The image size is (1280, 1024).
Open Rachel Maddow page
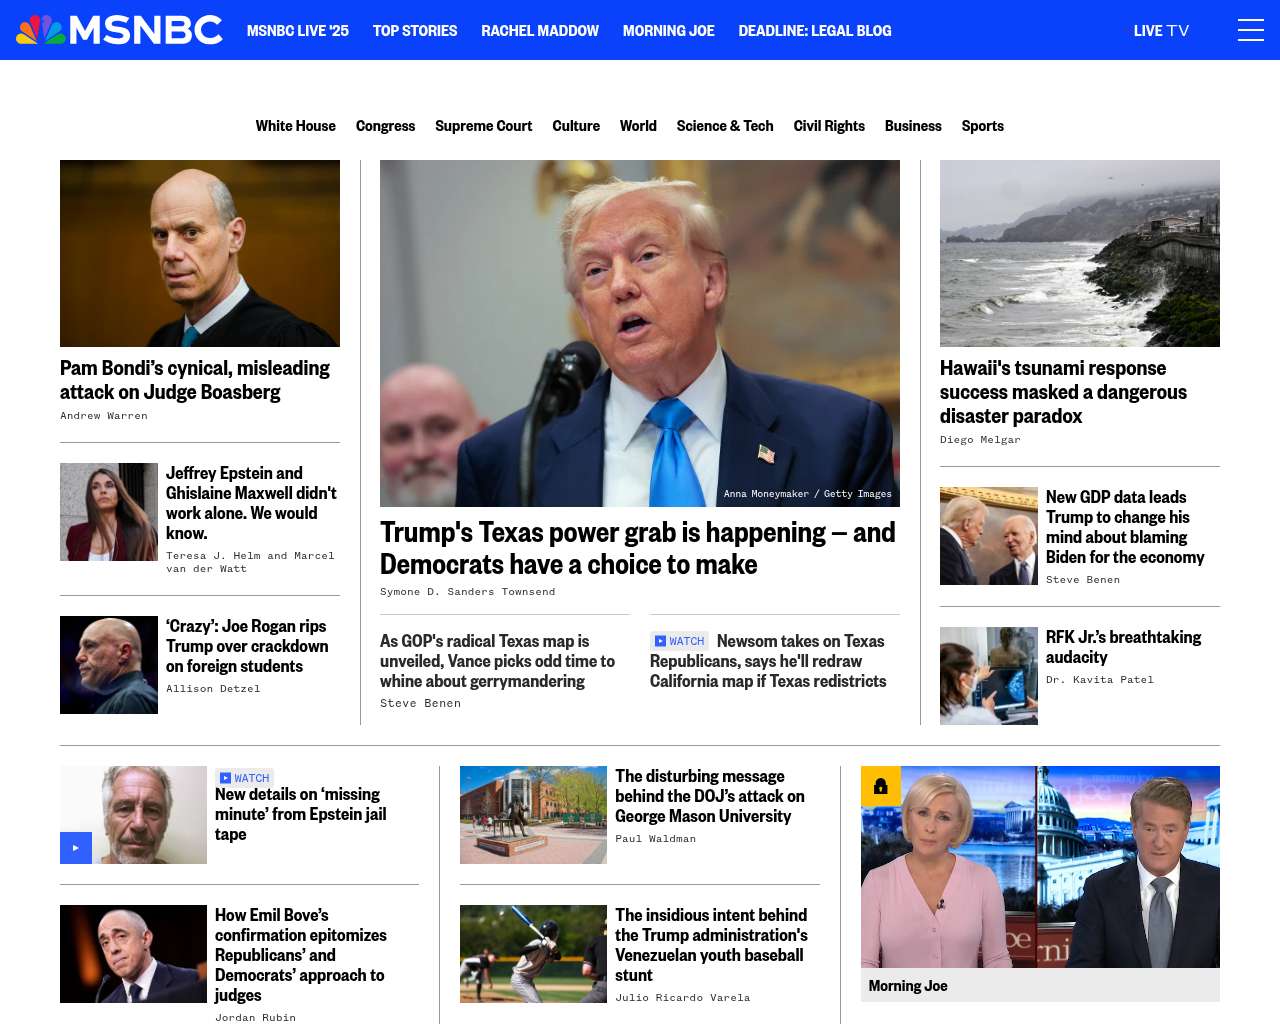pos(540,31)
